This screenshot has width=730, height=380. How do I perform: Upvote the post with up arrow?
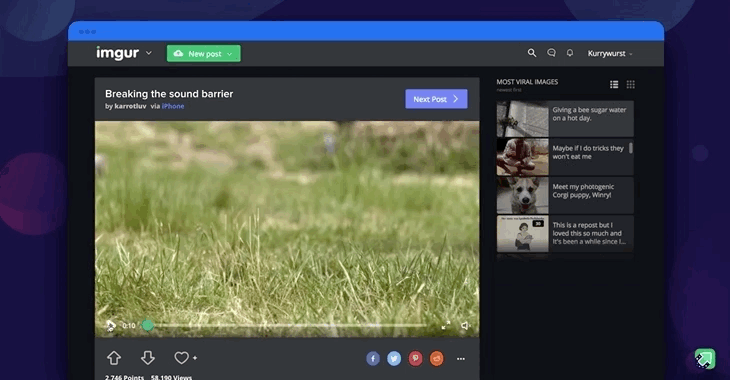pos(114,358)
